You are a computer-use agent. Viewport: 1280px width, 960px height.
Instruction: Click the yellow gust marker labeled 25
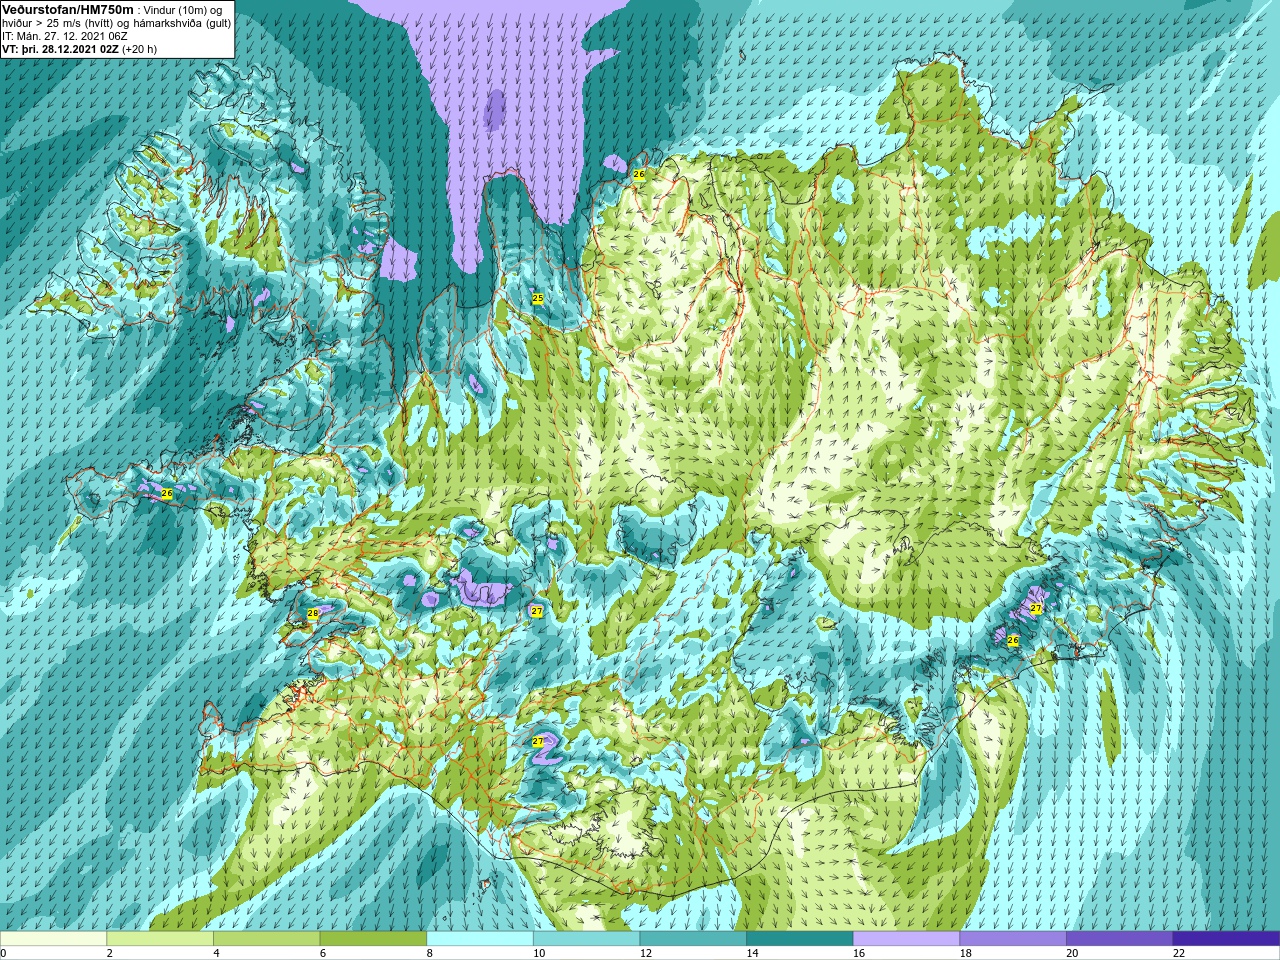[x=537, y=298]
